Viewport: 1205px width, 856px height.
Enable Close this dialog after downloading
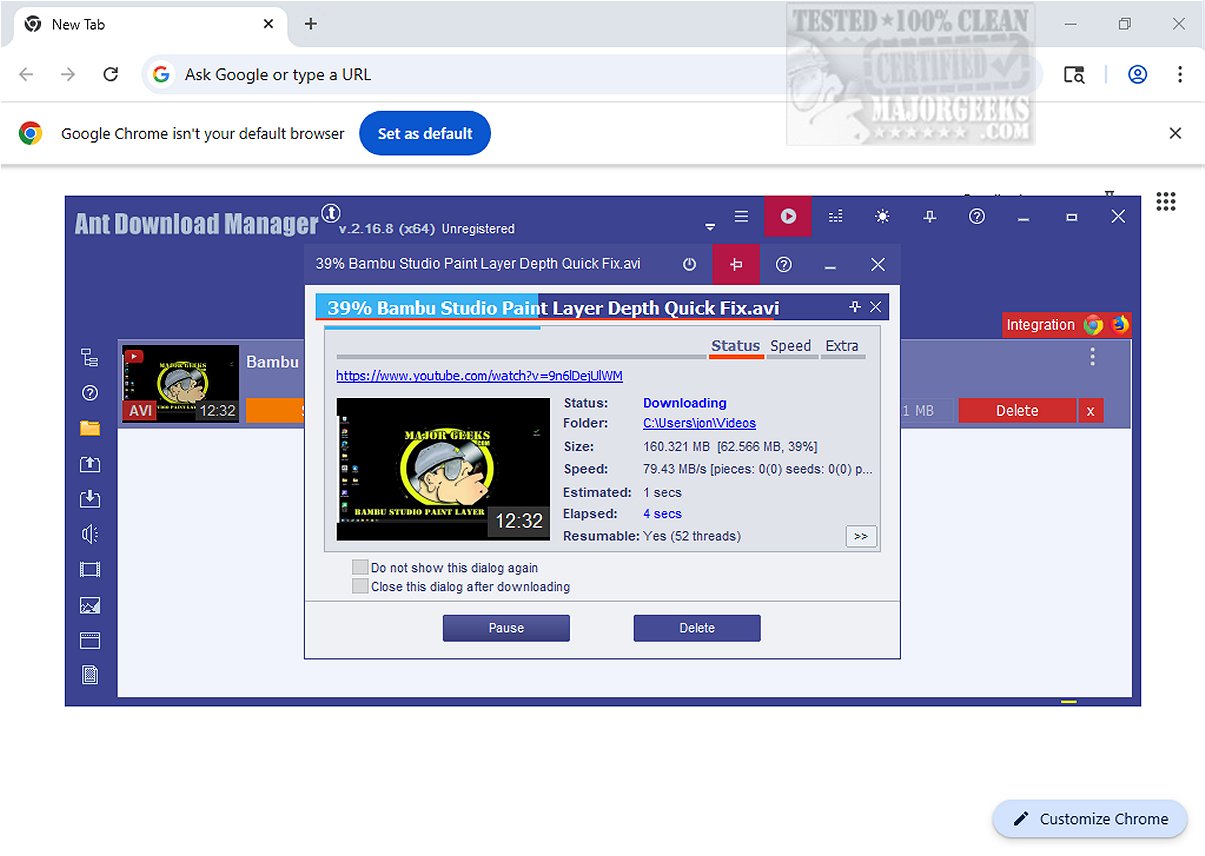[360, 586]
